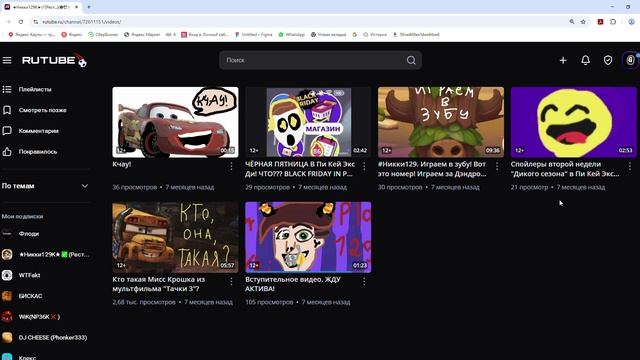The height and width of the screenshot is (360, 640).
Task: Click the red extension icon in browser toolbar
Action: point(600,22)
